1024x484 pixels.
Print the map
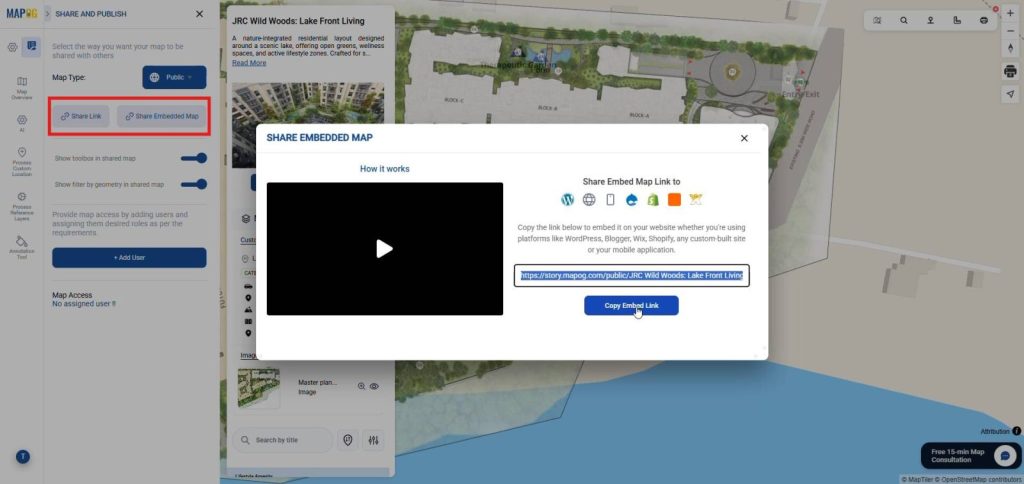click(x=1010, y=71)
